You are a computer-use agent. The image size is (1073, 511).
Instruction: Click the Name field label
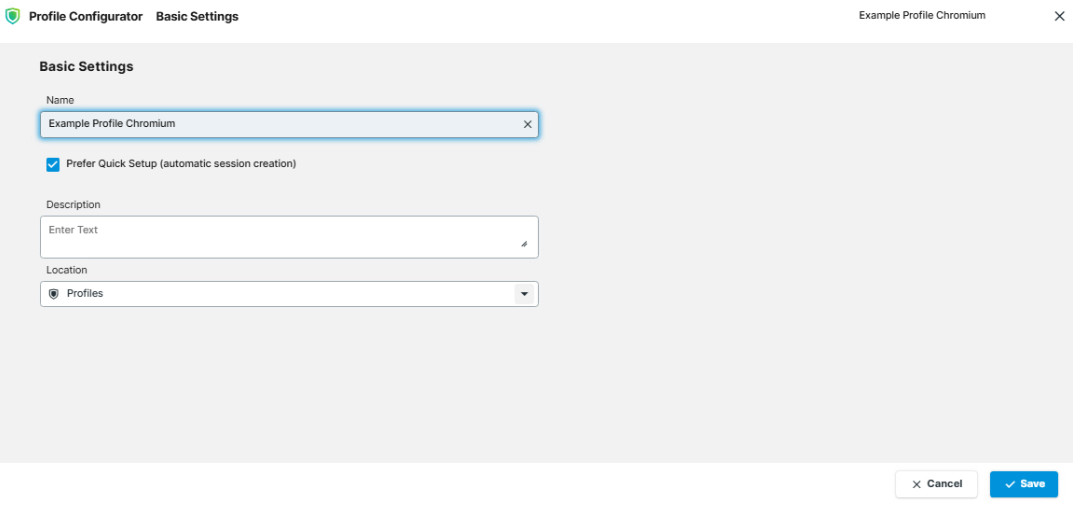pos(60,100)
